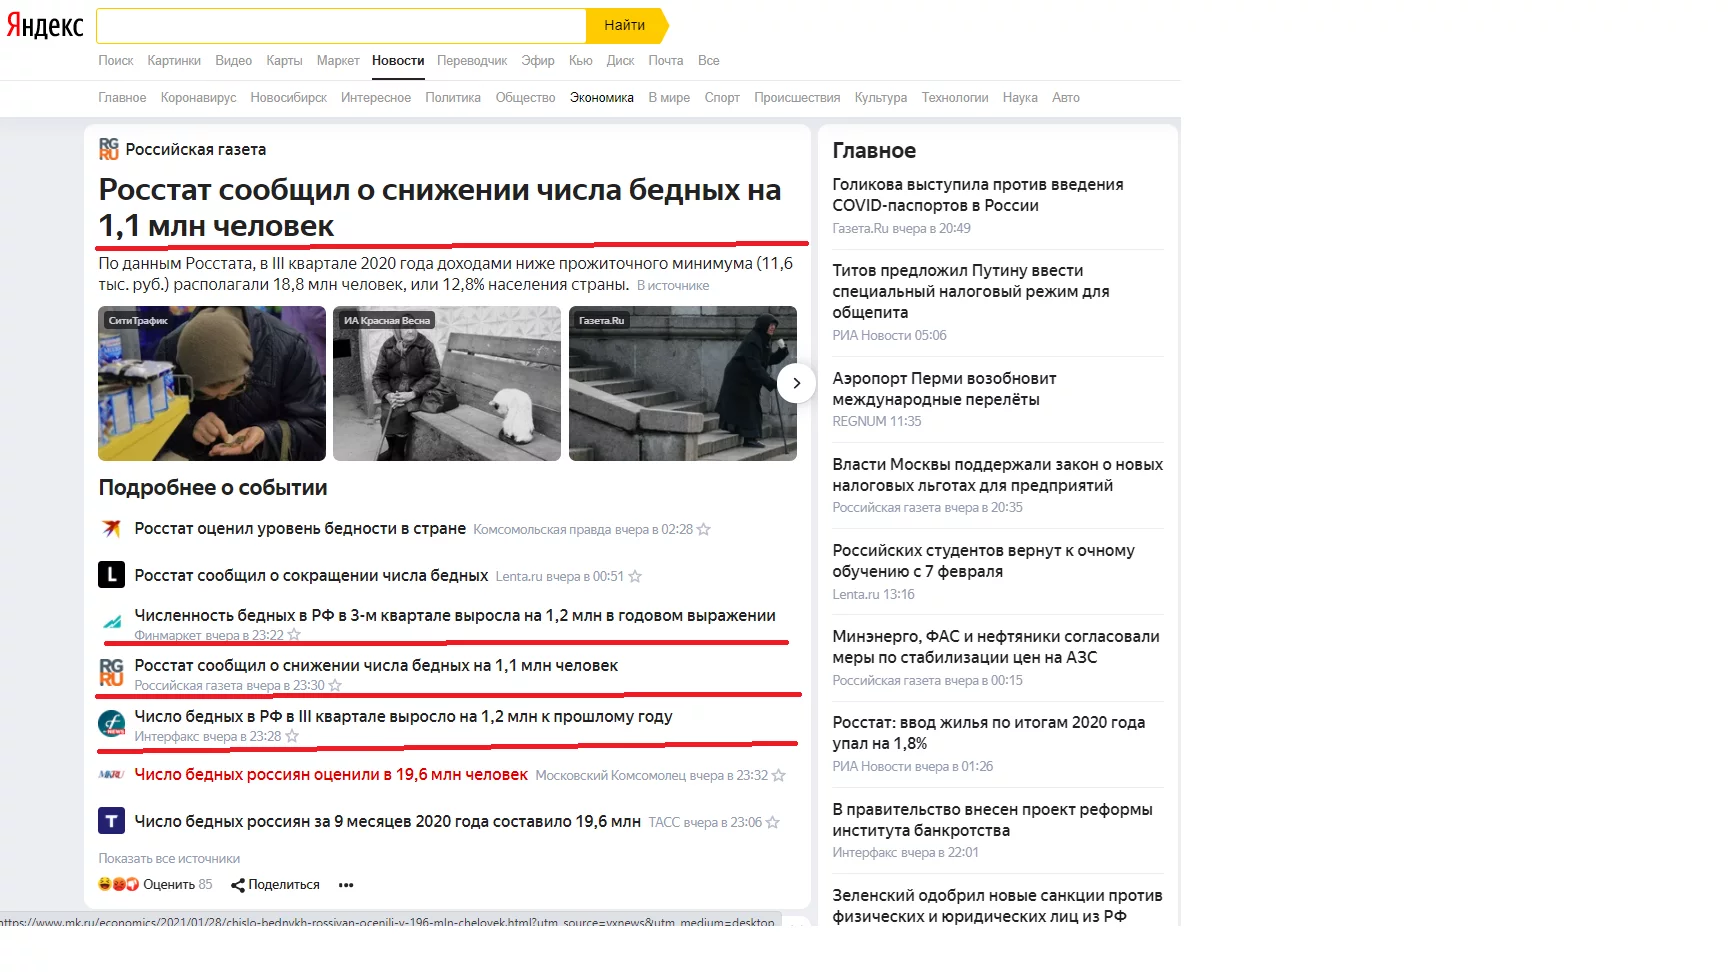Click the emoji reactions icon near Оценить

click(x=118, y=884)
